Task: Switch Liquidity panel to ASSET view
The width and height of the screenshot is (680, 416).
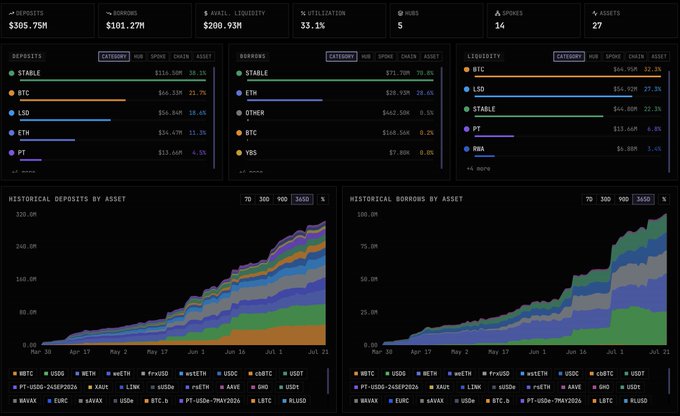Action: 659,56
